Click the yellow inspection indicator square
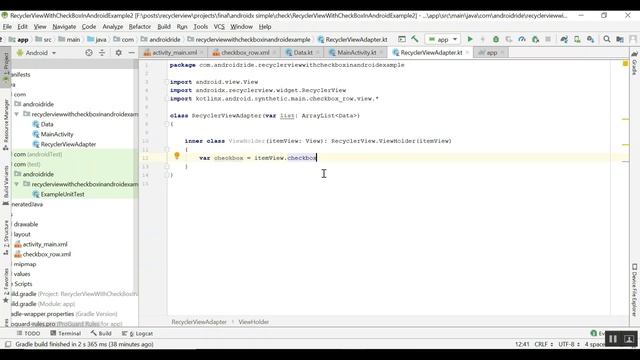640x360 pixels. point(625,64)
